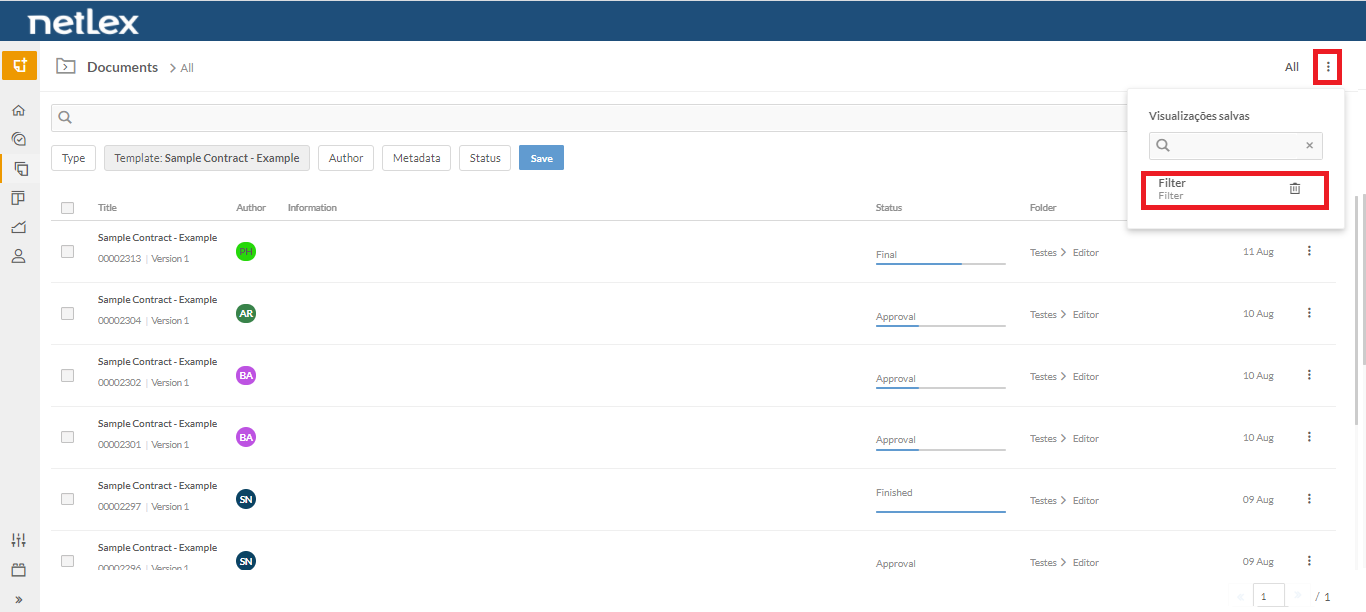The image size is (1366, 612).
Task: Check the box for document 00002302
Action: 67,376
